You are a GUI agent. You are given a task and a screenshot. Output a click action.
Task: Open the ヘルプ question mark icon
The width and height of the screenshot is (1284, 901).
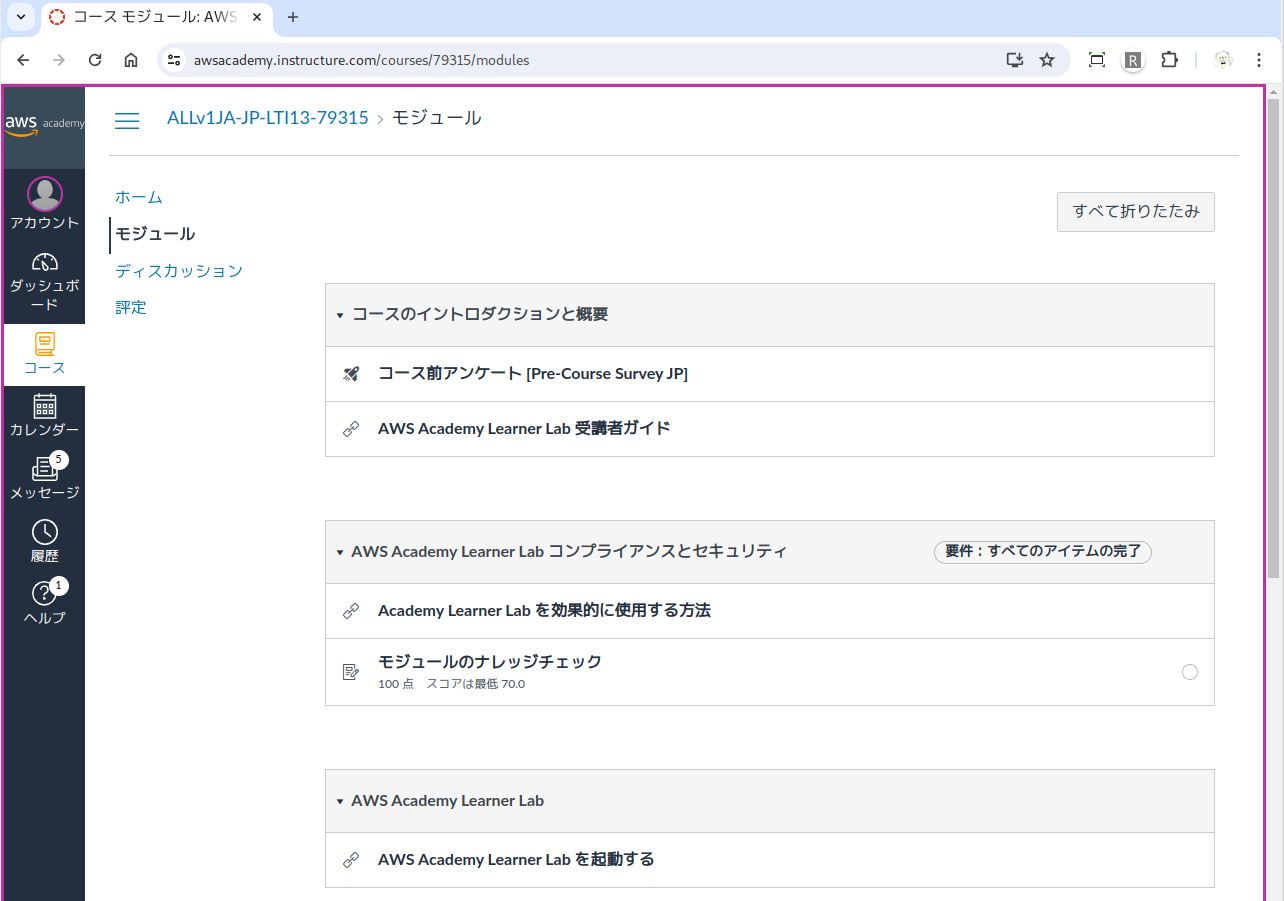tap(45, 594)
